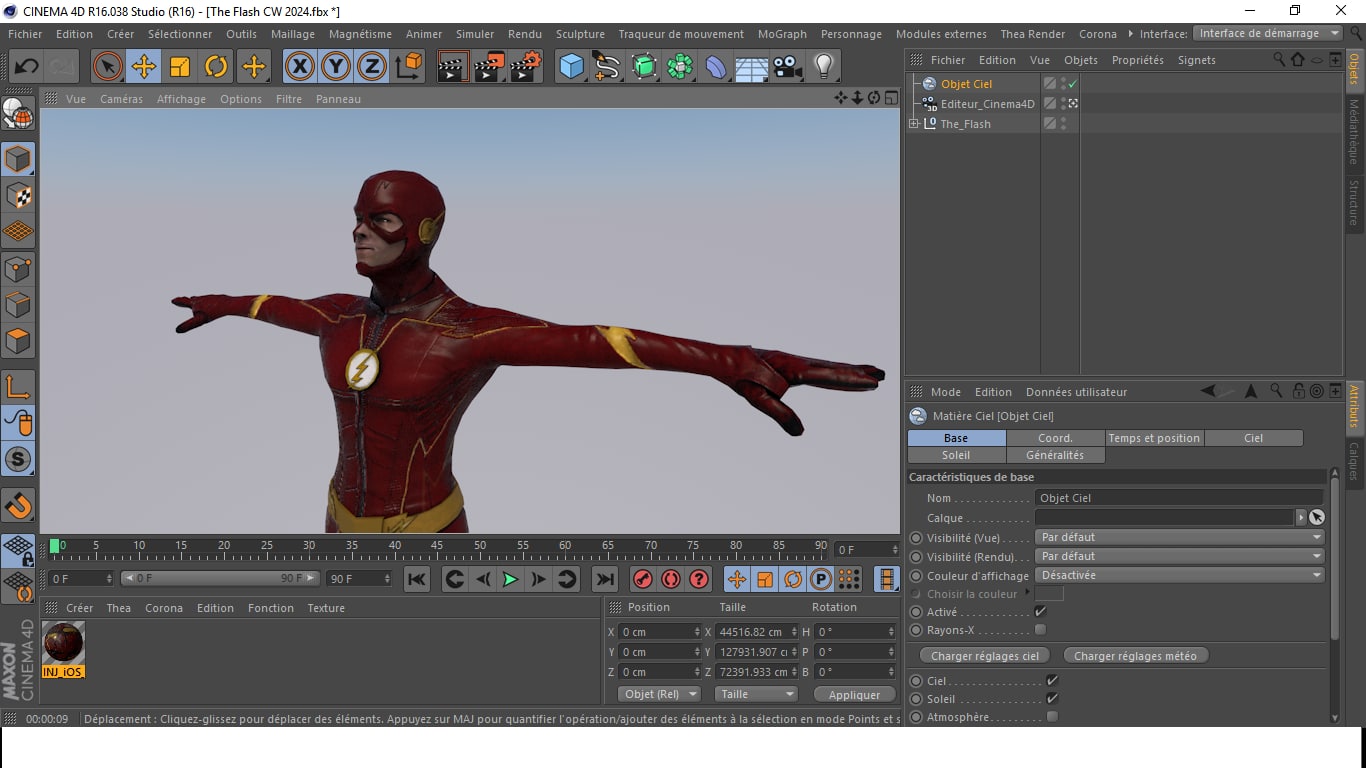This screenshot has height=768, width=1366.
Task: Toggle X axis lock
Action: 299,67
